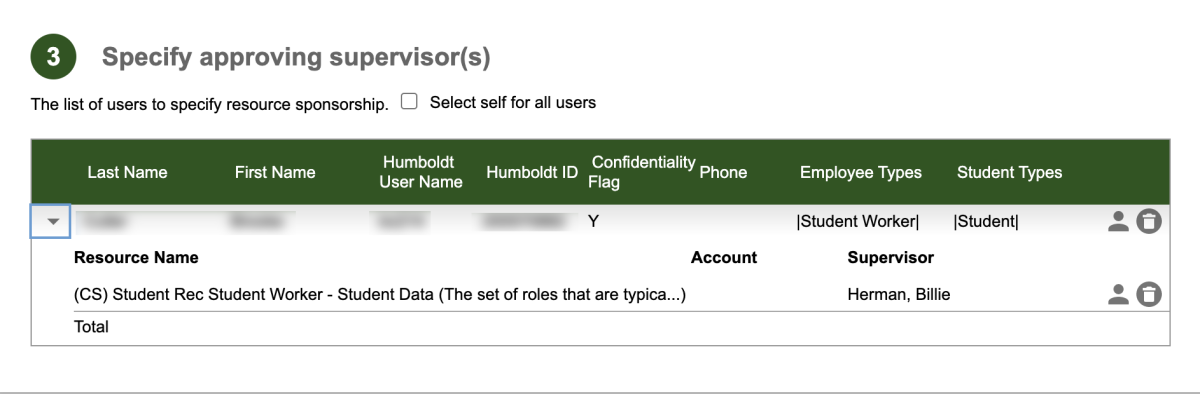Click the Phone column header
Viewport: 1200px width, 394px height.
(x=723, y=172)
